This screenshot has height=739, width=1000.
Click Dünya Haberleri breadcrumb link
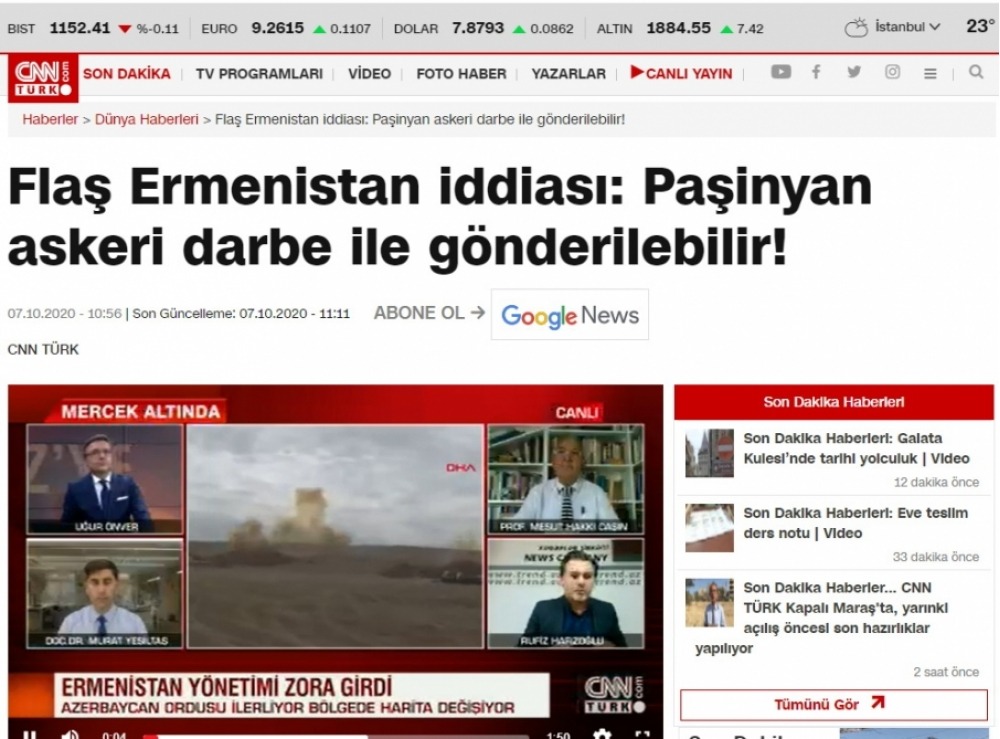[146, 119]
